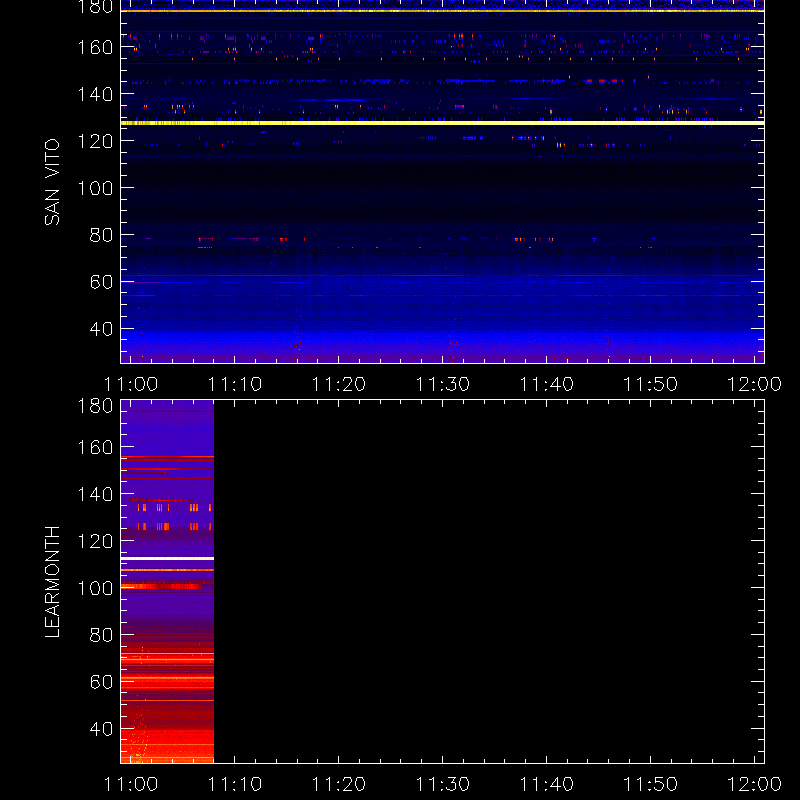800x800 pixels.
Task: Click 11:50 time label under SAN VITO plot
Action: [x=651, y=384]
